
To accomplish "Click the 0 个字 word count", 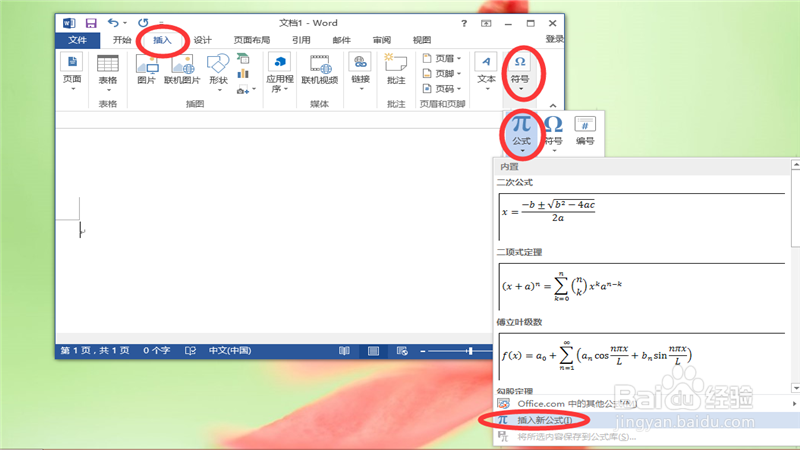I will click(156, 351).
